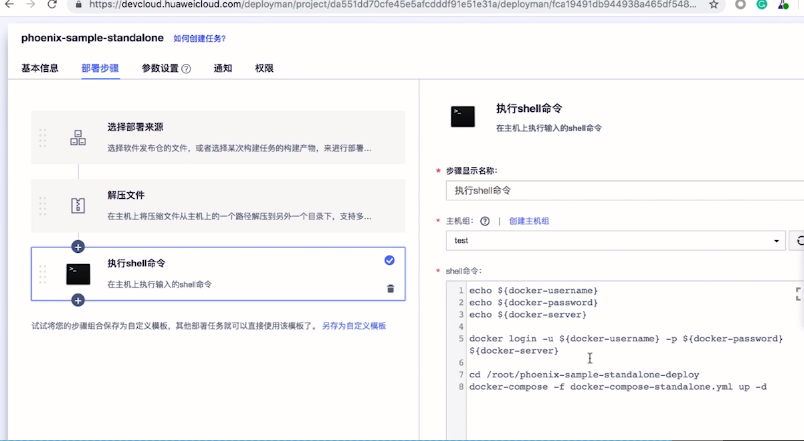Open the 创建主机组 link
The height and width of the screenshot is (441, 804).
click(529, 221)
